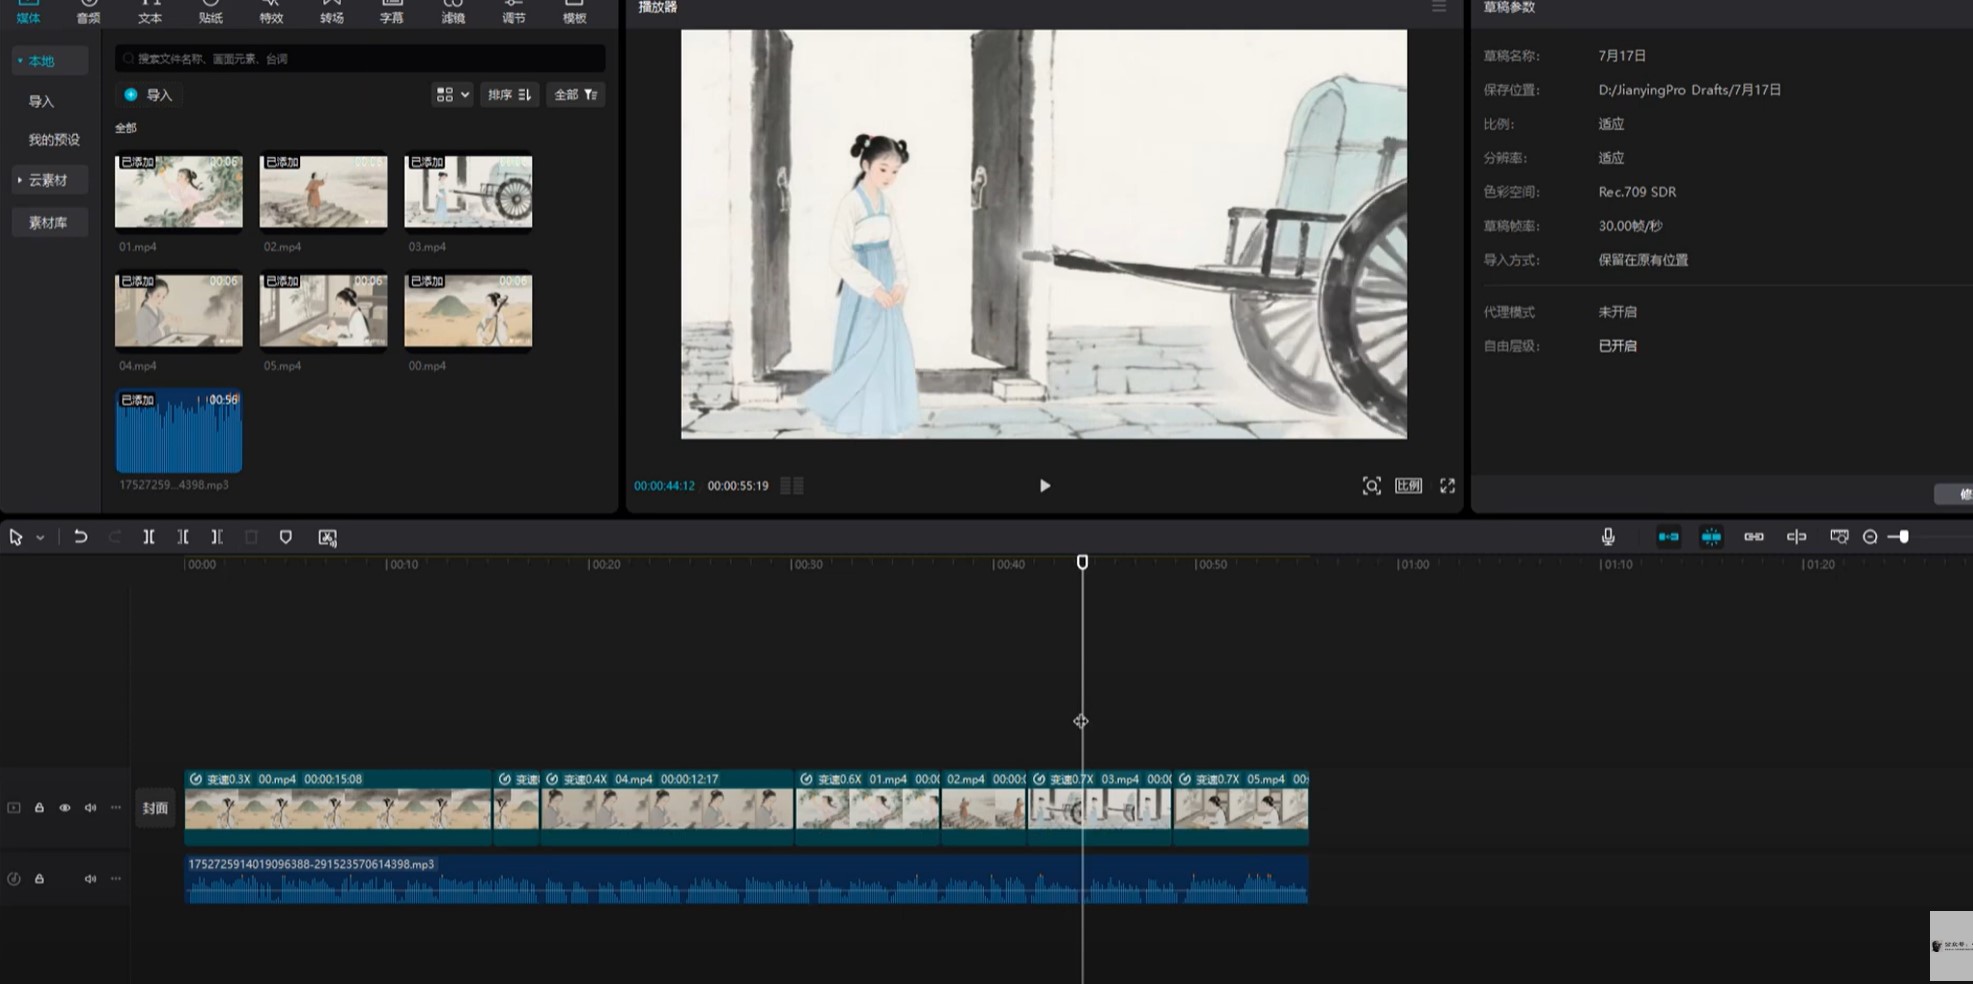1973x984 pixels.
Task: Open the 贴纸 (Stickers) tab
Action: (210, 12)
